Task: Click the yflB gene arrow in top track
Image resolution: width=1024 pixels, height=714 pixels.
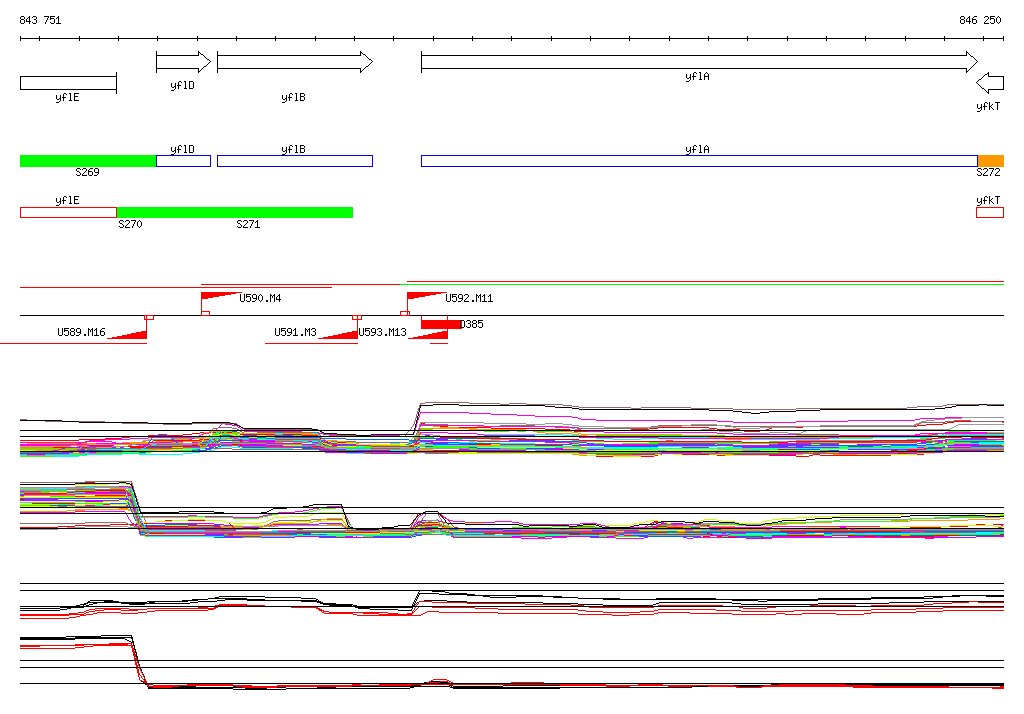Action: 295,62
